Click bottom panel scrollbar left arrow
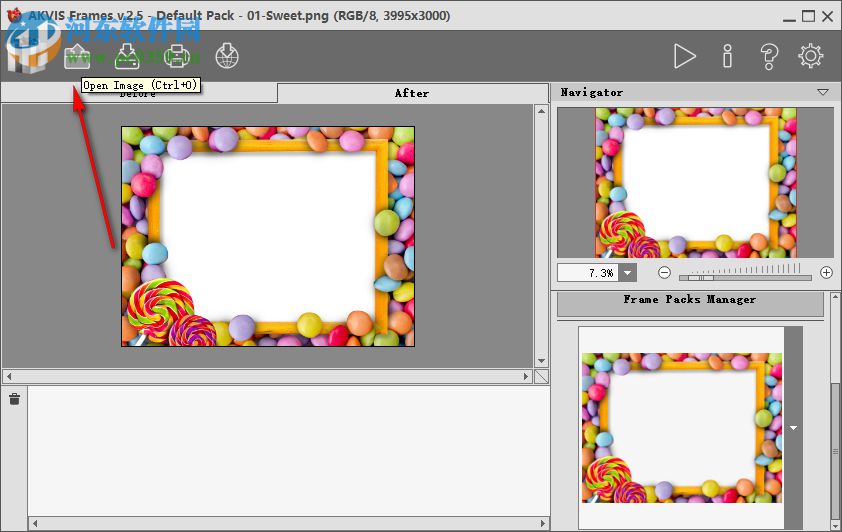 (x=35, y=523)
